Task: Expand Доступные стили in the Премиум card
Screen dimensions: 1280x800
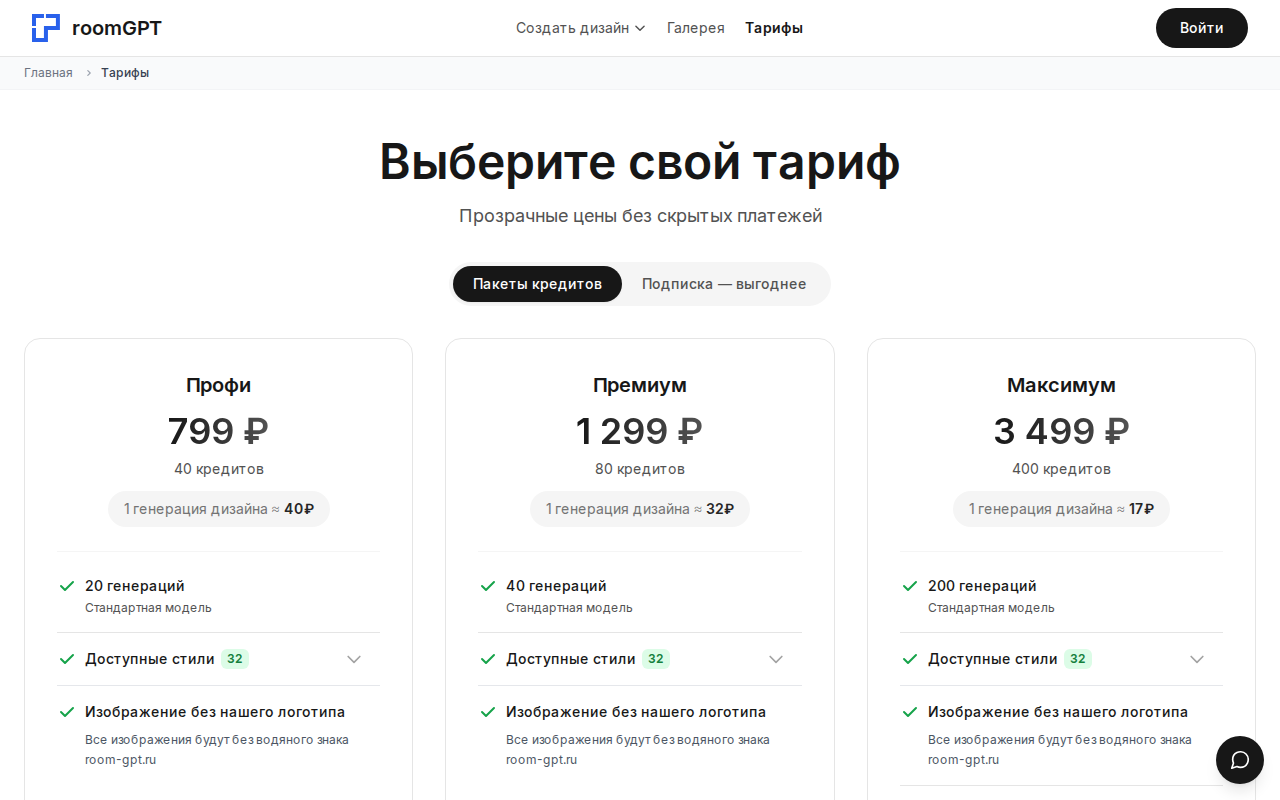Action: pos(776,659)
